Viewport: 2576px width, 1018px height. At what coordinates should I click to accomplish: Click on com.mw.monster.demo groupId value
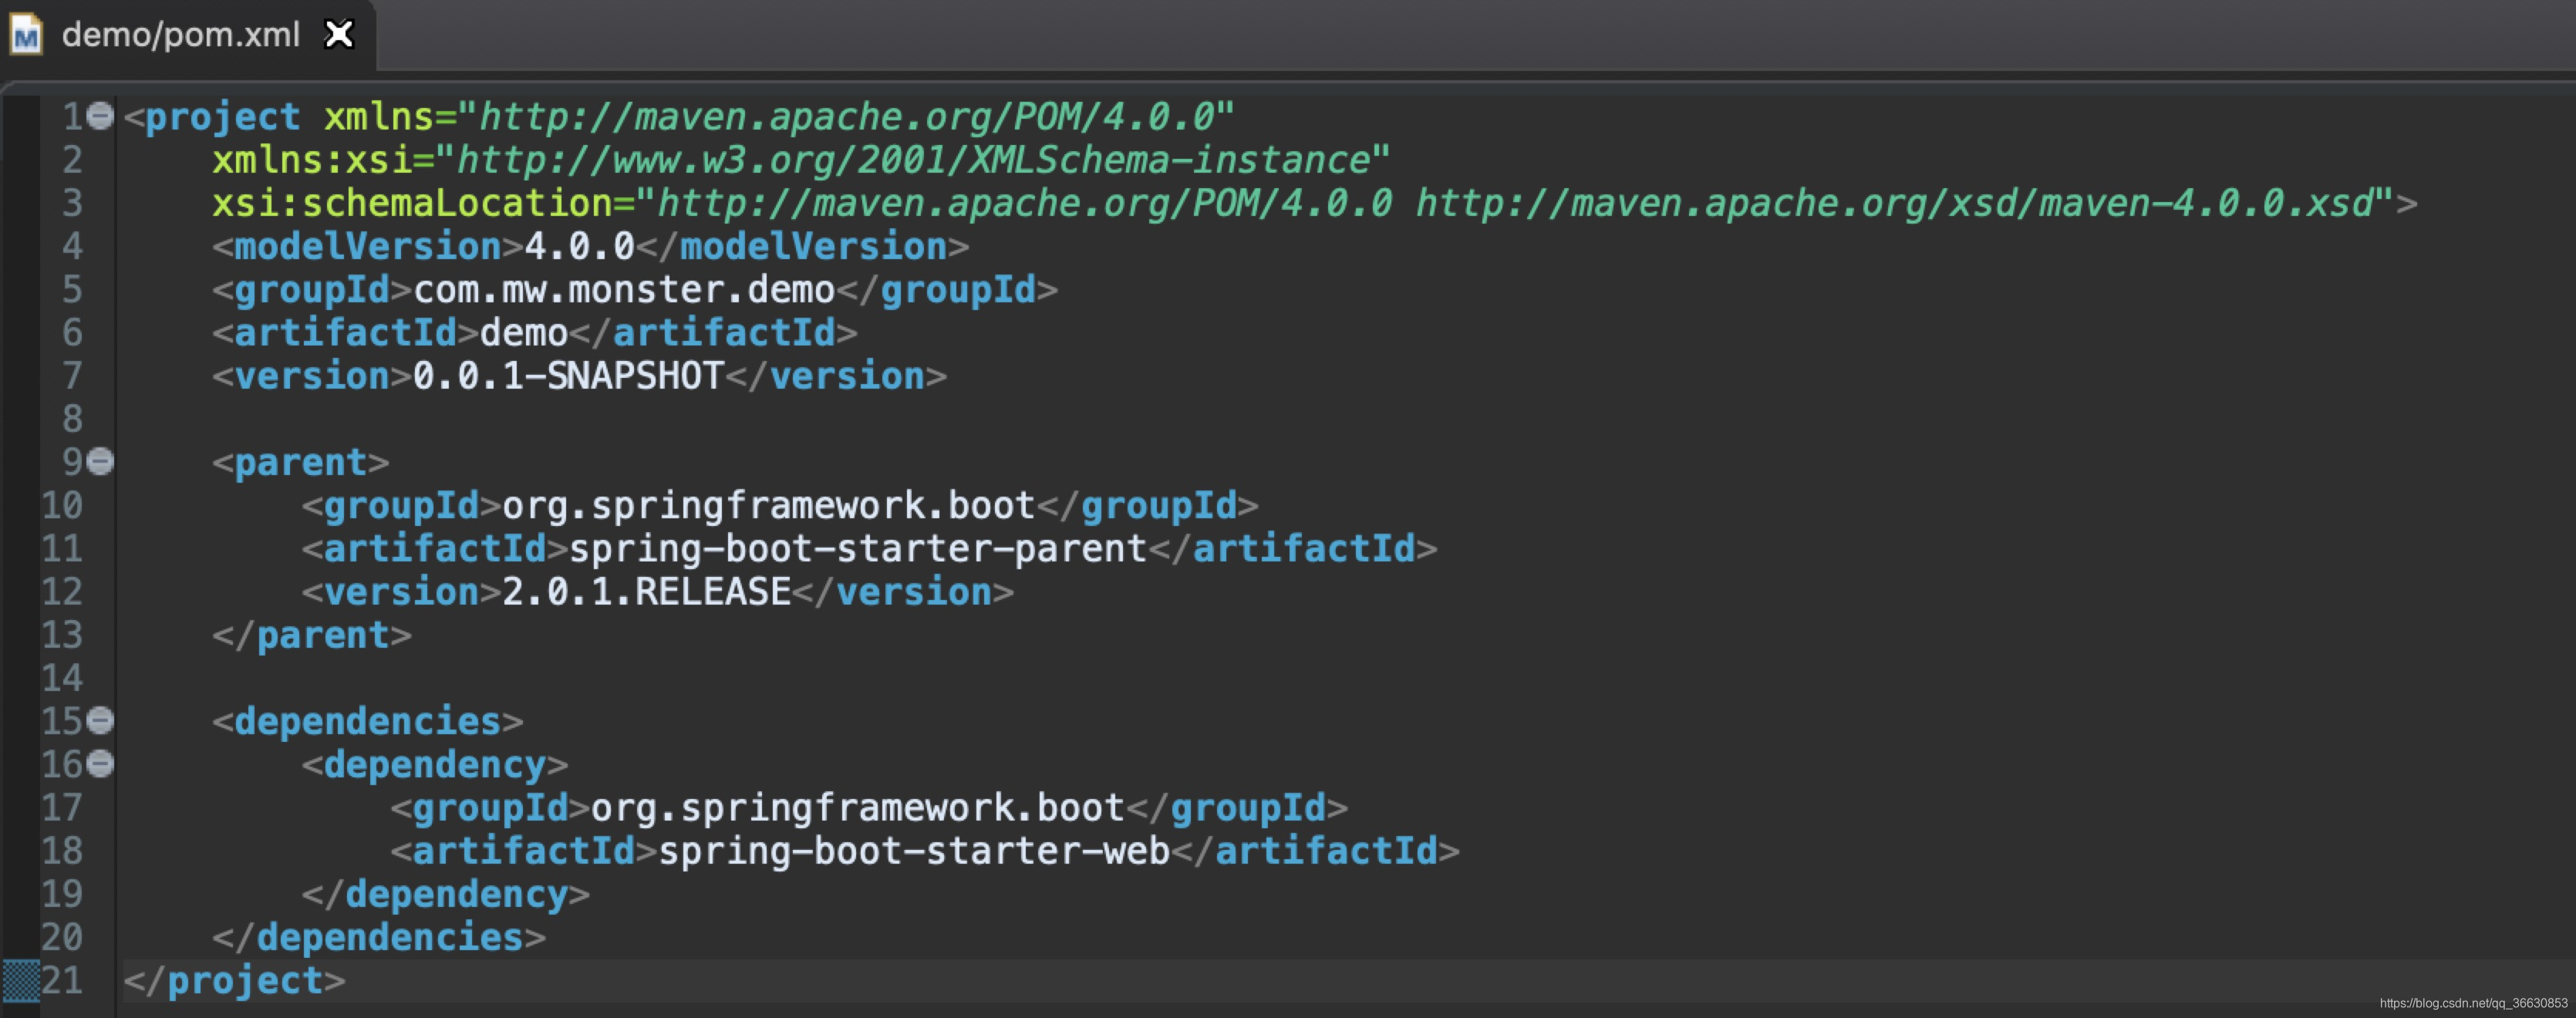pyautogui.click(x=623, y=290)
